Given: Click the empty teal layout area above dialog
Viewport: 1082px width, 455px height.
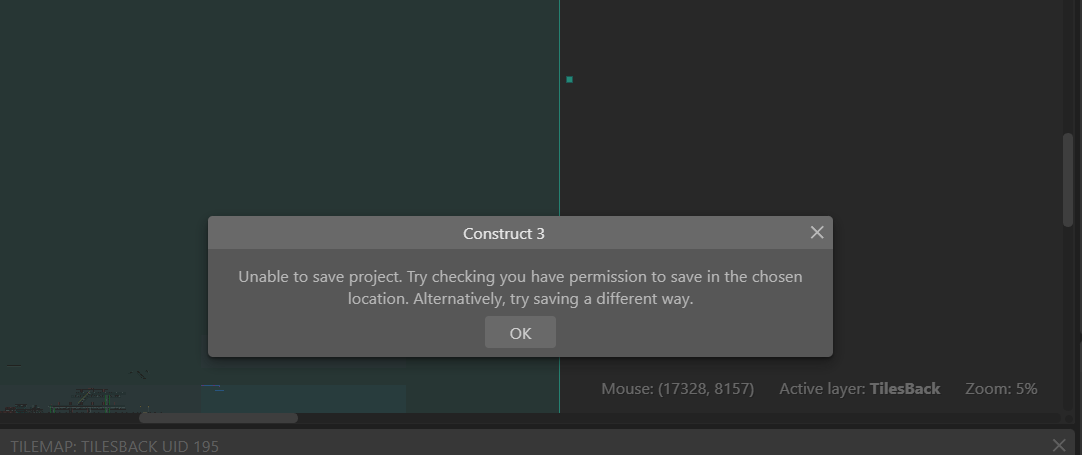Looking at the screenshot, I should click(280, 100).
